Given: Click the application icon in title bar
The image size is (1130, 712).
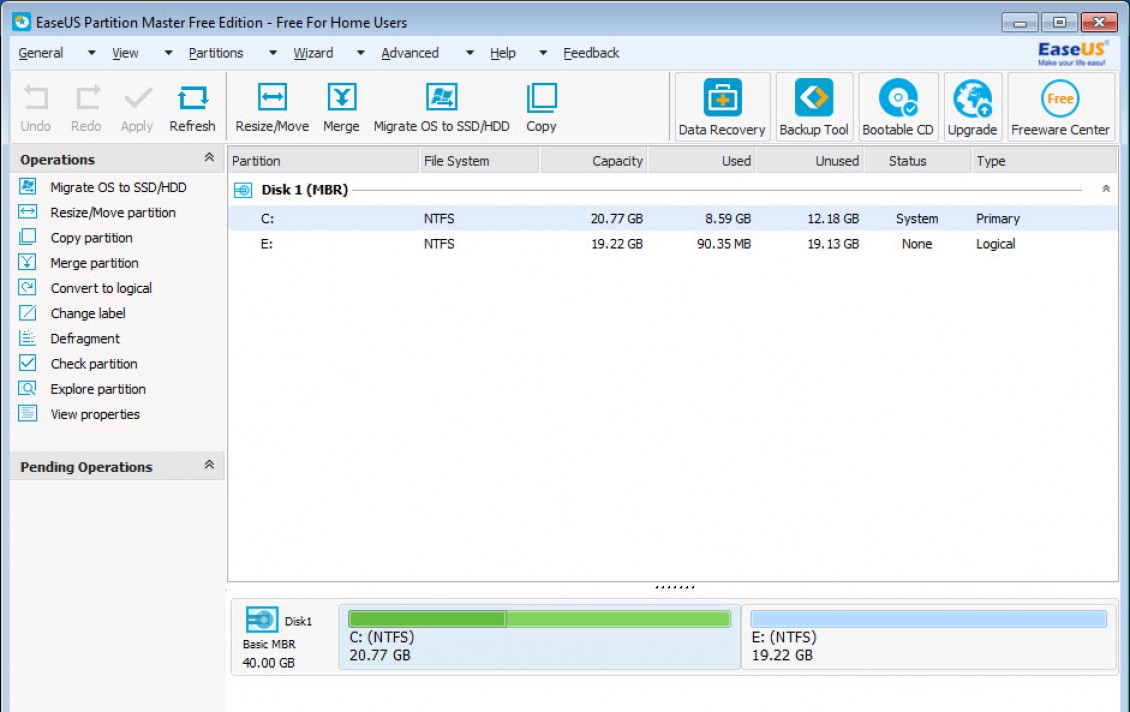Looking at the screenshot, I should tap(22, 22).
